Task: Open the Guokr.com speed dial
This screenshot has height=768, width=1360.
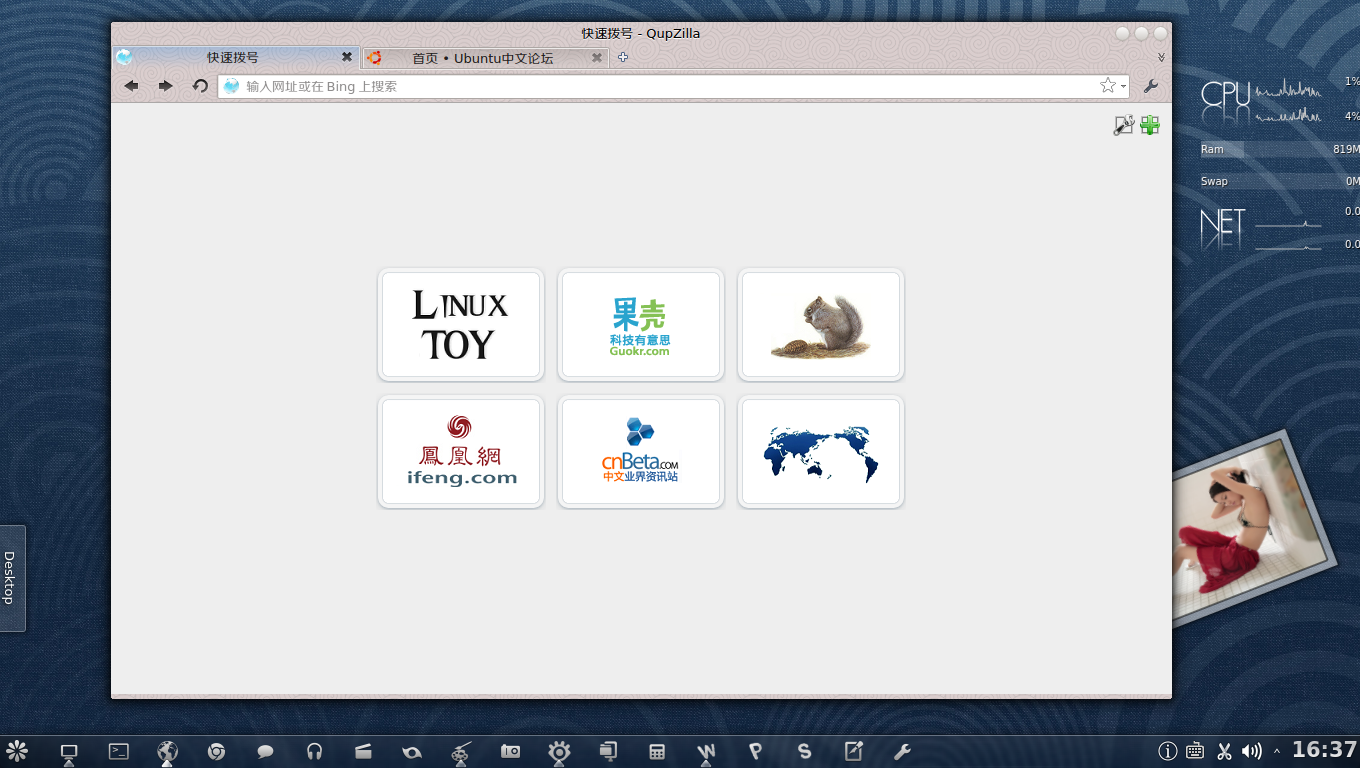Action: pyautogui.click(x=641, y=325)
